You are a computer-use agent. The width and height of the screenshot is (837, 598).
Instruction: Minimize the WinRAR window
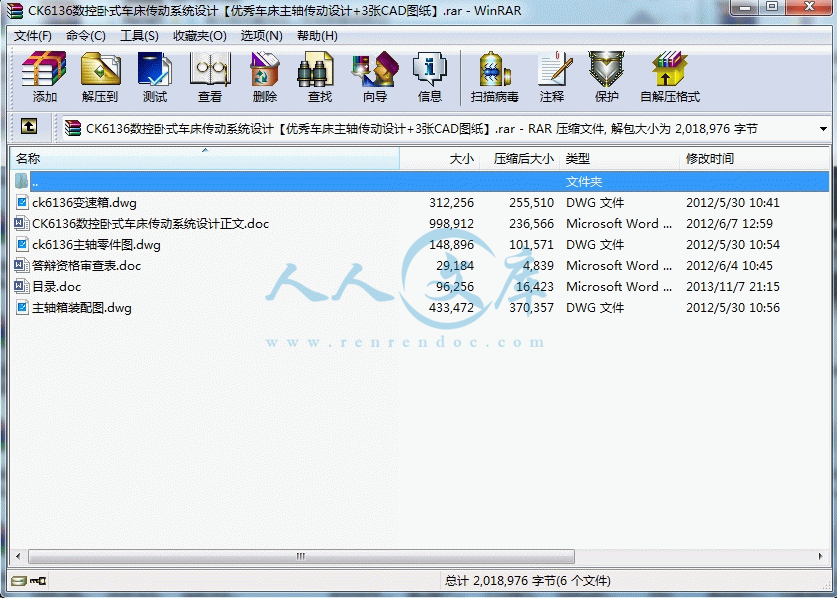[746, 7]
